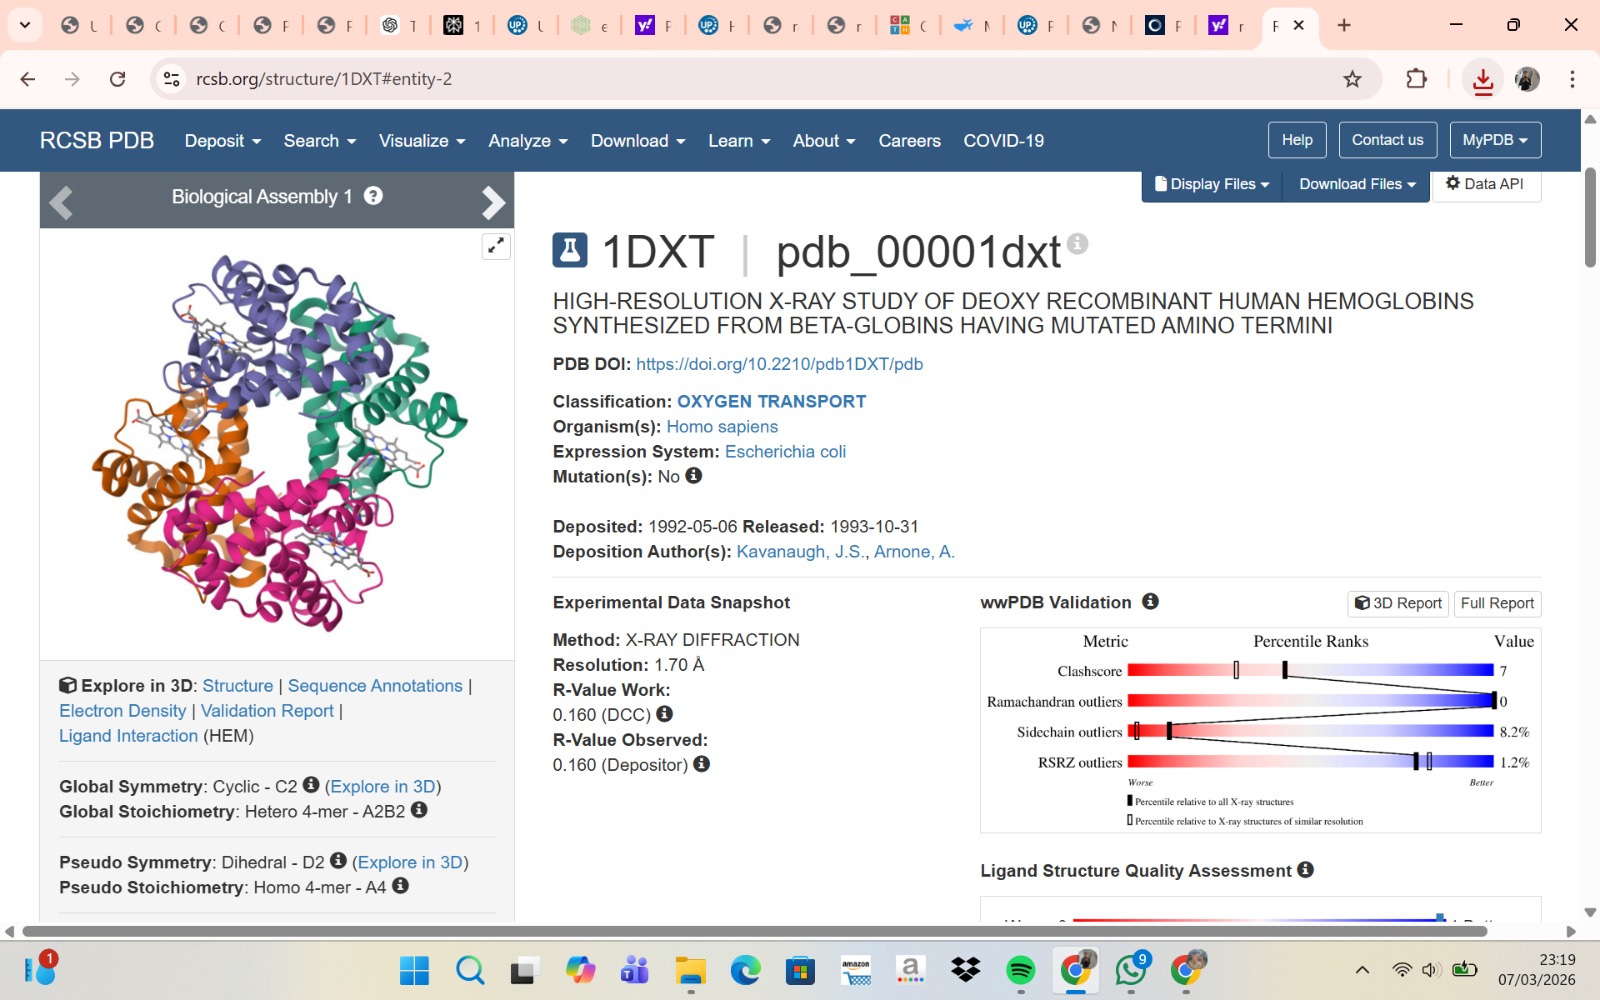Open the Display Files dropdown
The width and height of the screenshot is (1600, 1000).
(x=1211, y=184)
